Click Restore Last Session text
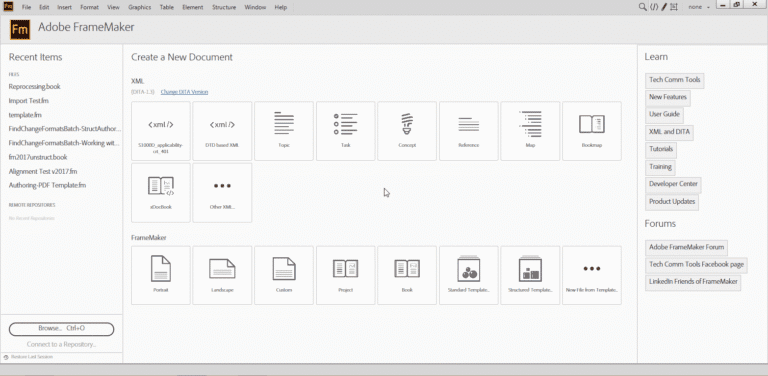768x376 pixels. 31,357
